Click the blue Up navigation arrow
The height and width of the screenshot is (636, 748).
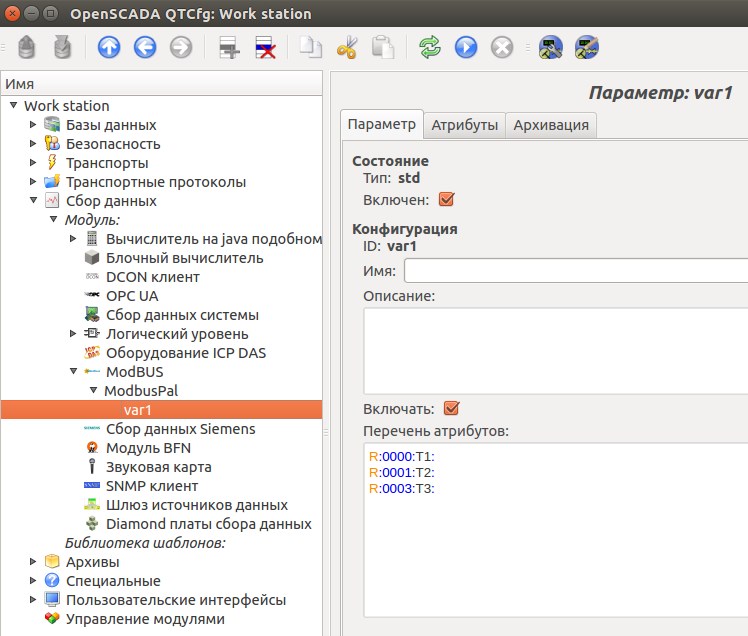click(x=110, y=47)
